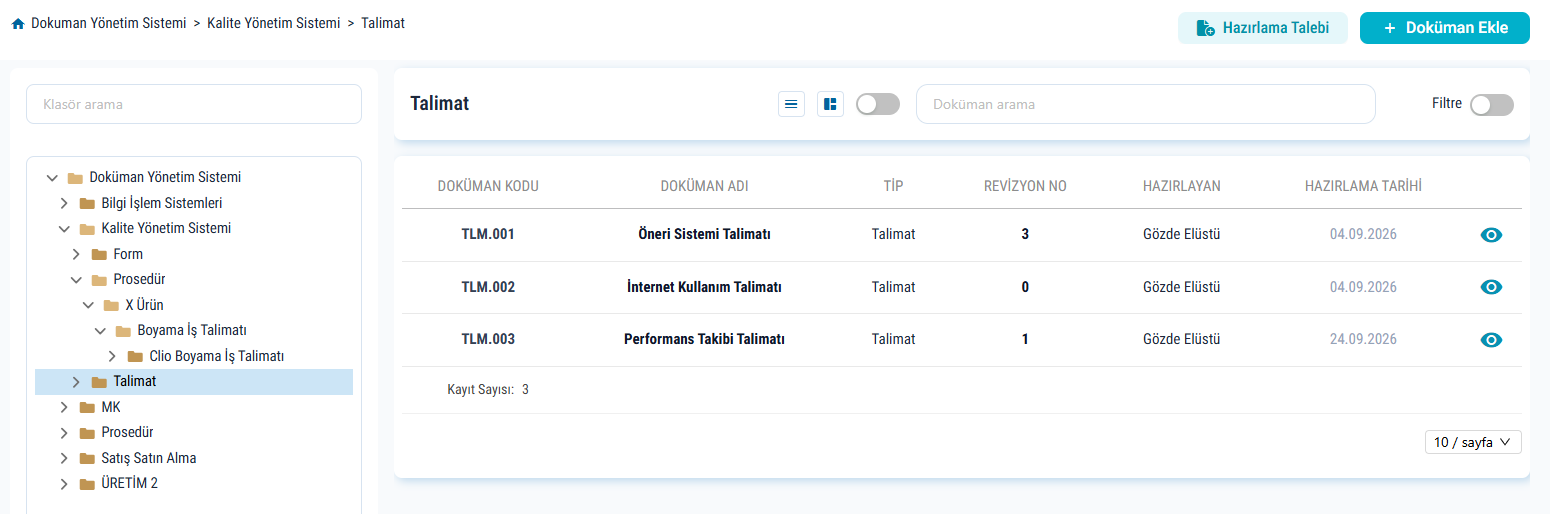Open the 10 / sayfa page size dropdown
The width and height of the screenshot is (1550, 514).
1473,442
